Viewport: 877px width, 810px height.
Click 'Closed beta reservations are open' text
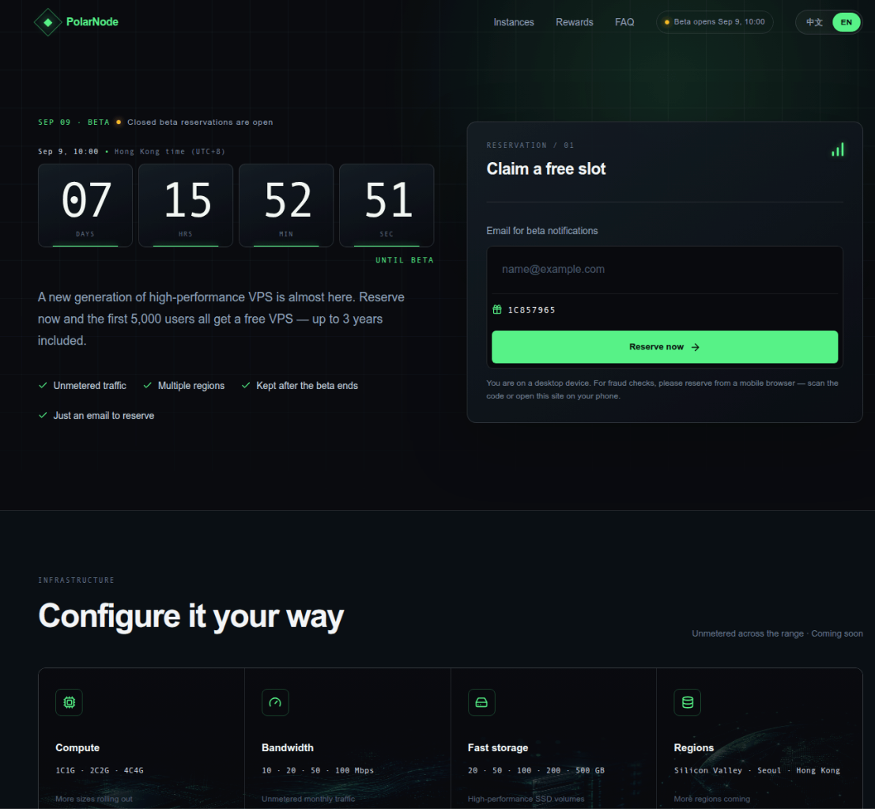point(200,122)
